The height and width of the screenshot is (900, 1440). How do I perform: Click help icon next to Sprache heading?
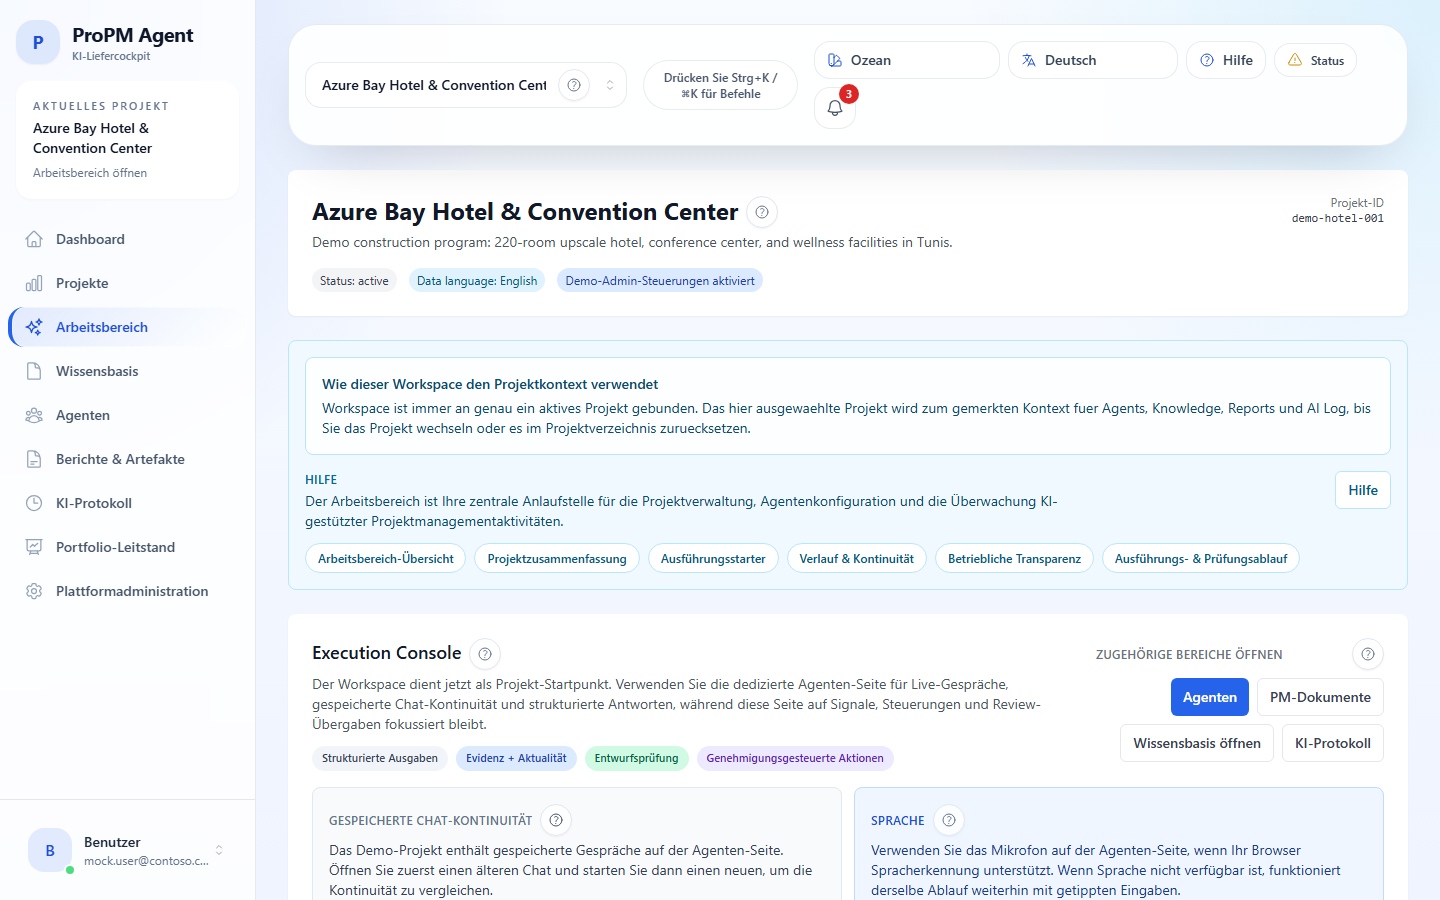949,820
